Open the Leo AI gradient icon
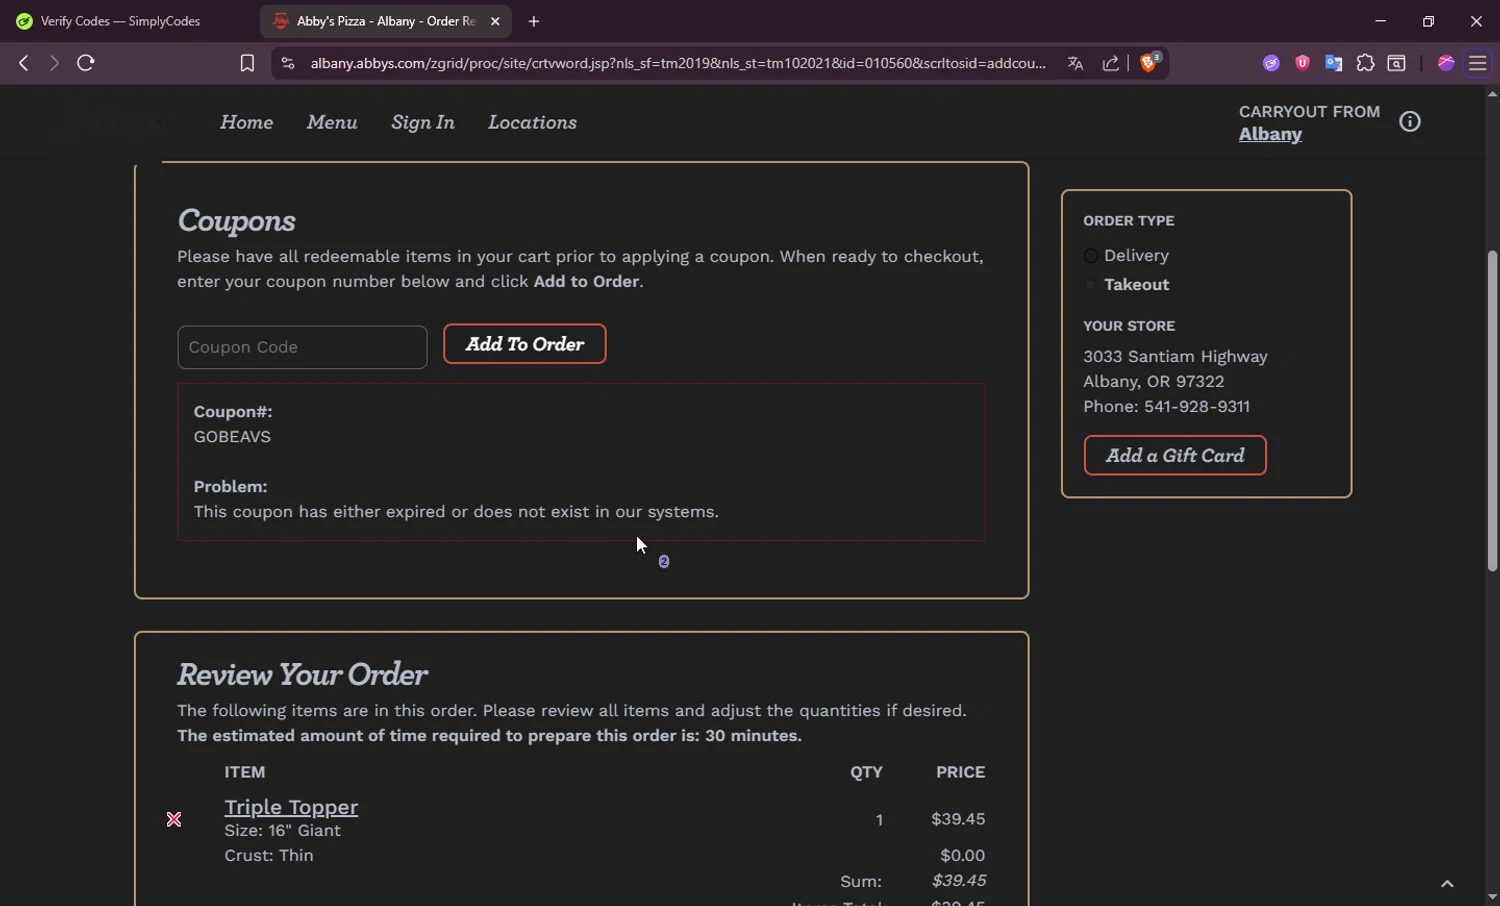Viewport: 1500px width, 906px height. (x=1445, y=63)
